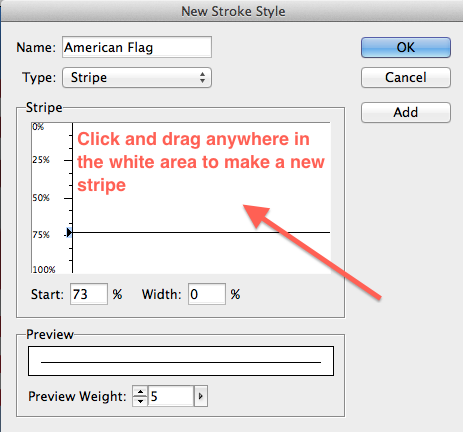463x432 pixels.
Task: Increase Preview Weight with the up arrow
Action: 140,392
